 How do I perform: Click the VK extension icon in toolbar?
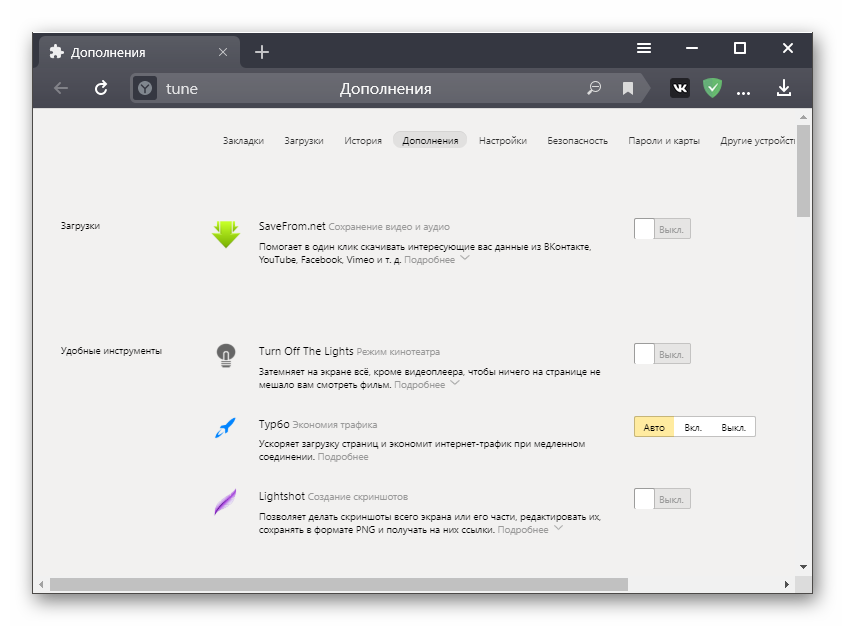coord(680,88)
